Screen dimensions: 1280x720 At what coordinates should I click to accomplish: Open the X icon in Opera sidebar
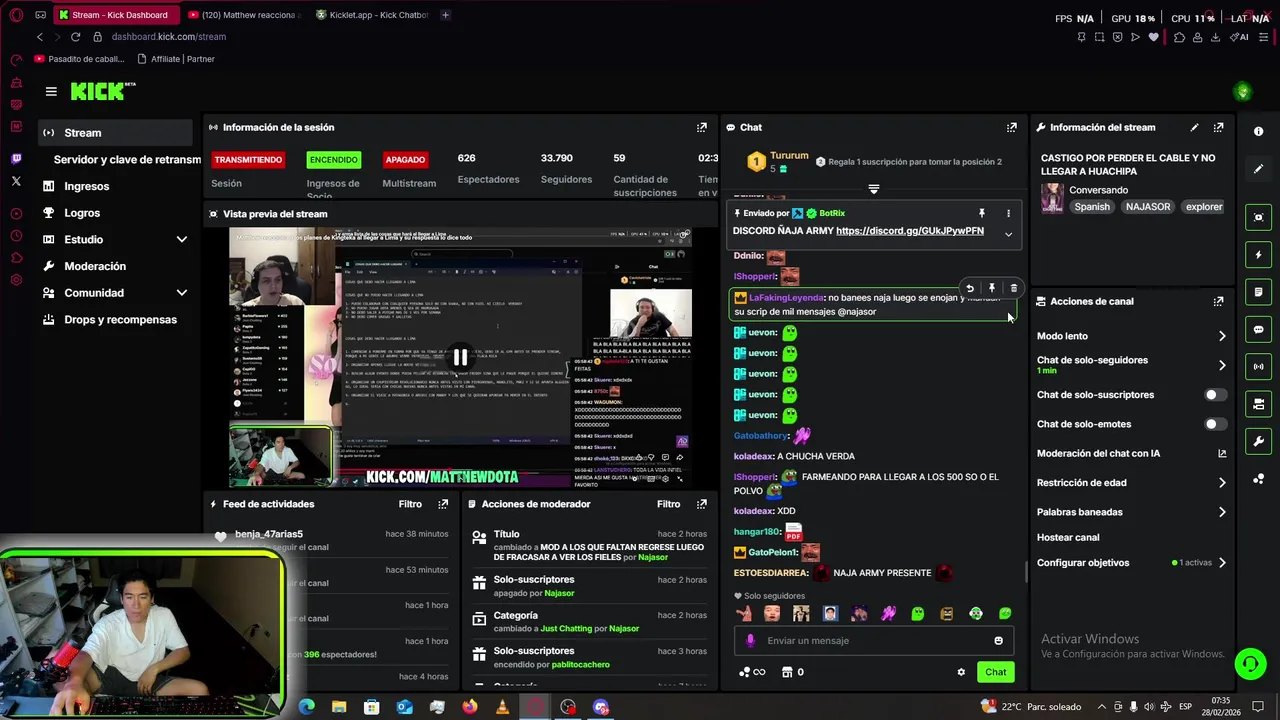[x=16, y=181]
